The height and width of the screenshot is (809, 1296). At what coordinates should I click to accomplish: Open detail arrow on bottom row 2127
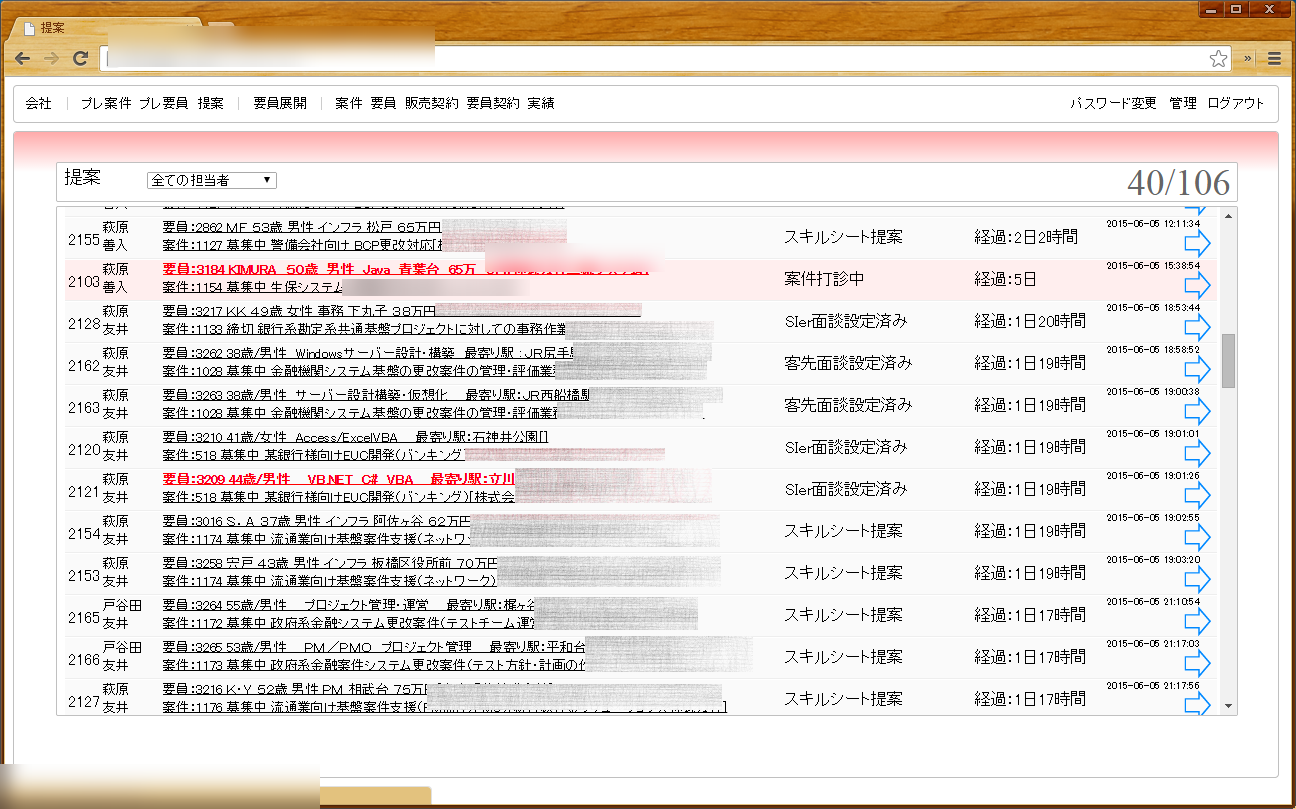1197,705
